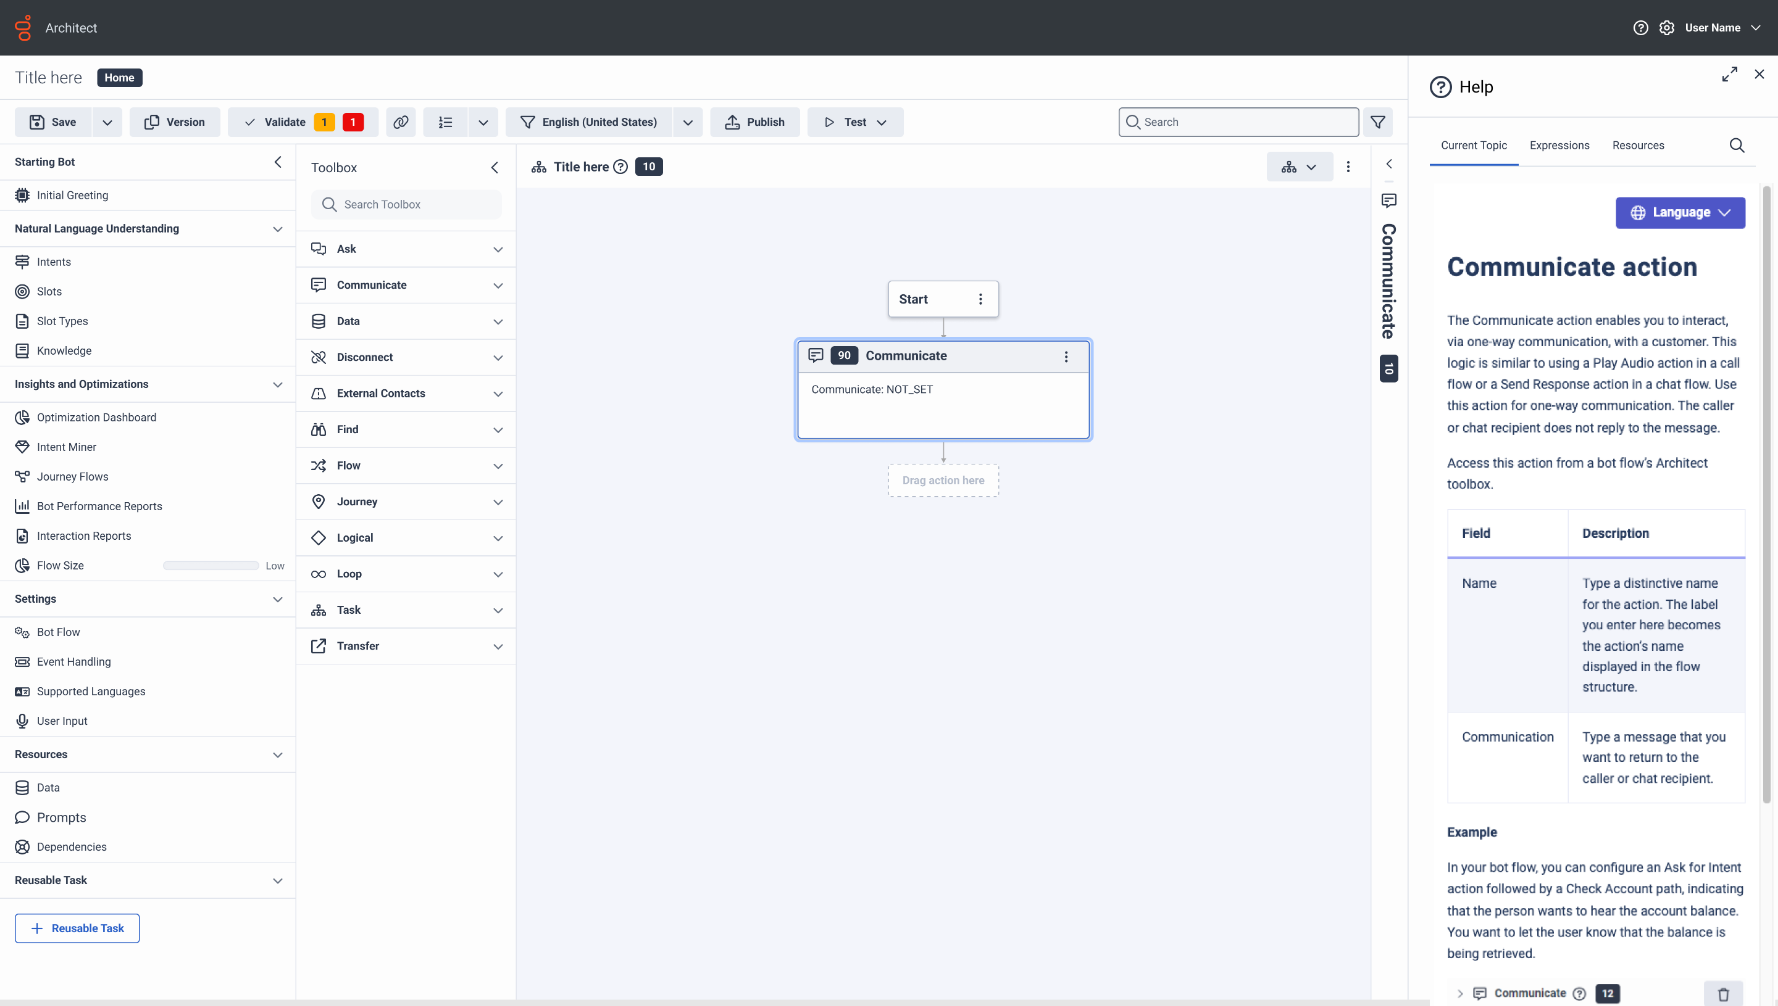The height and width of the screenshot is (1006, 1778).
Task: Expand the Communicate category in the Toolbox
Action: point(497,286)
